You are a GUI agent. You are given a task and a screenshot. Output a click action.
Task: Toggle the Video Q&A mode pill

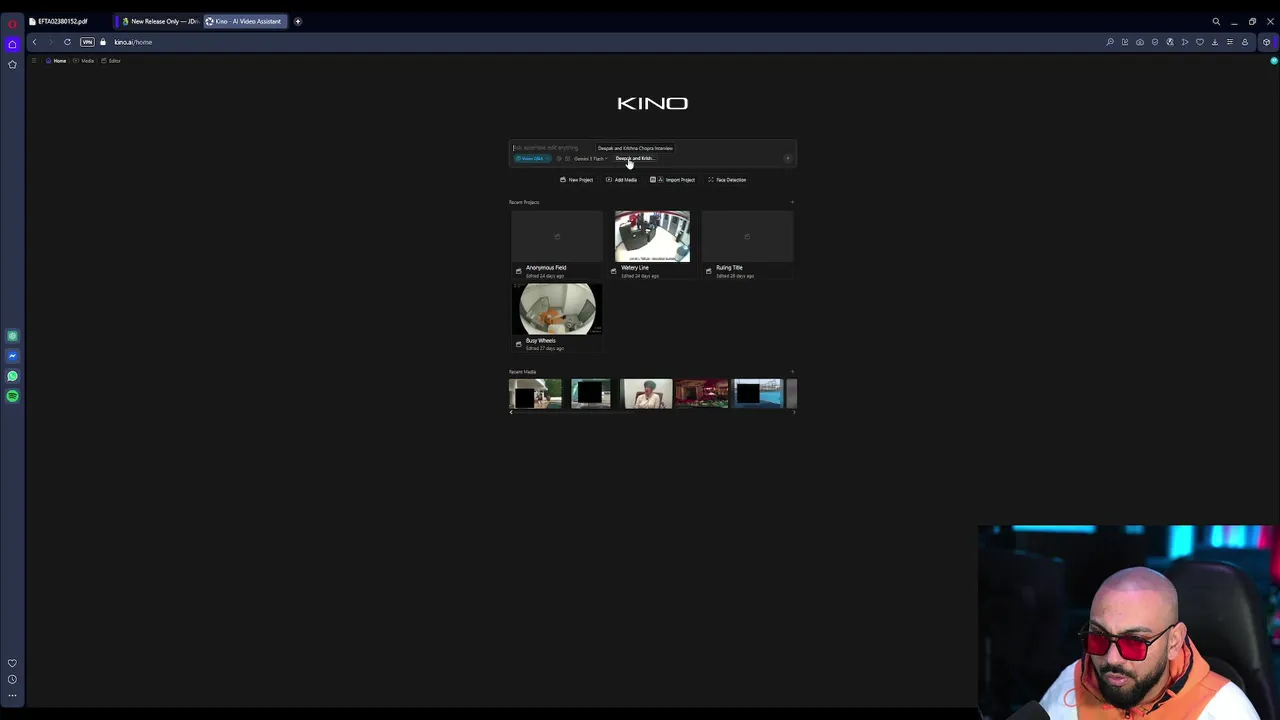tap(531, 159)
